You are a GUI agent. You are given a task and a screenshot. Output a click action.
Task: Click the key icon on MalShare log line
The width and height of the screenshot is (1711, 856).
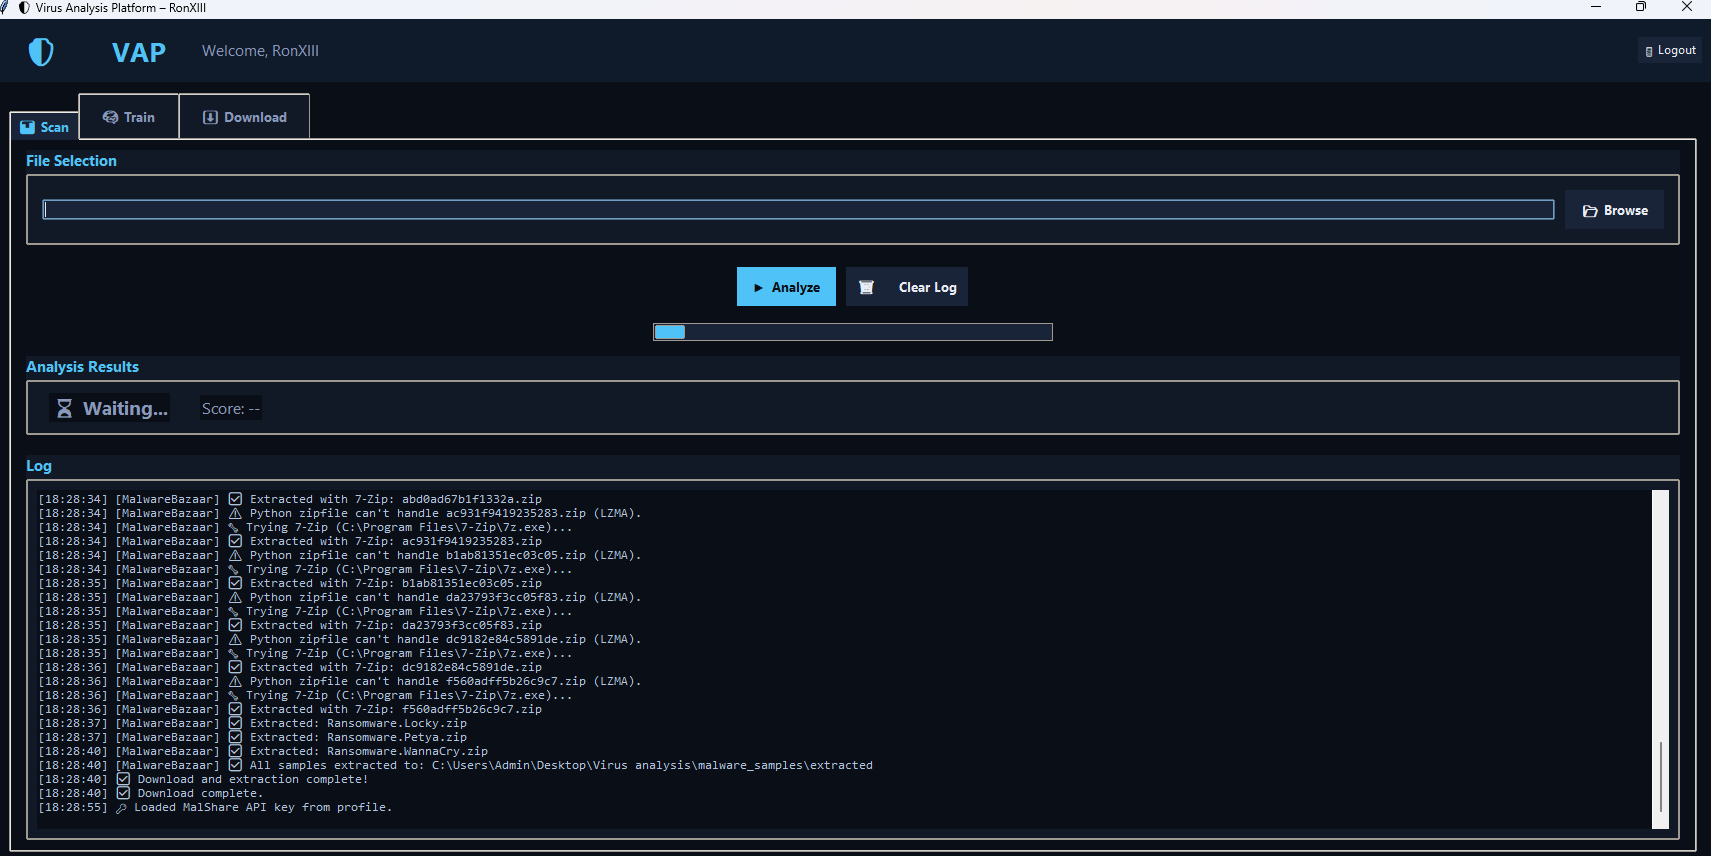tap(122, 808)
